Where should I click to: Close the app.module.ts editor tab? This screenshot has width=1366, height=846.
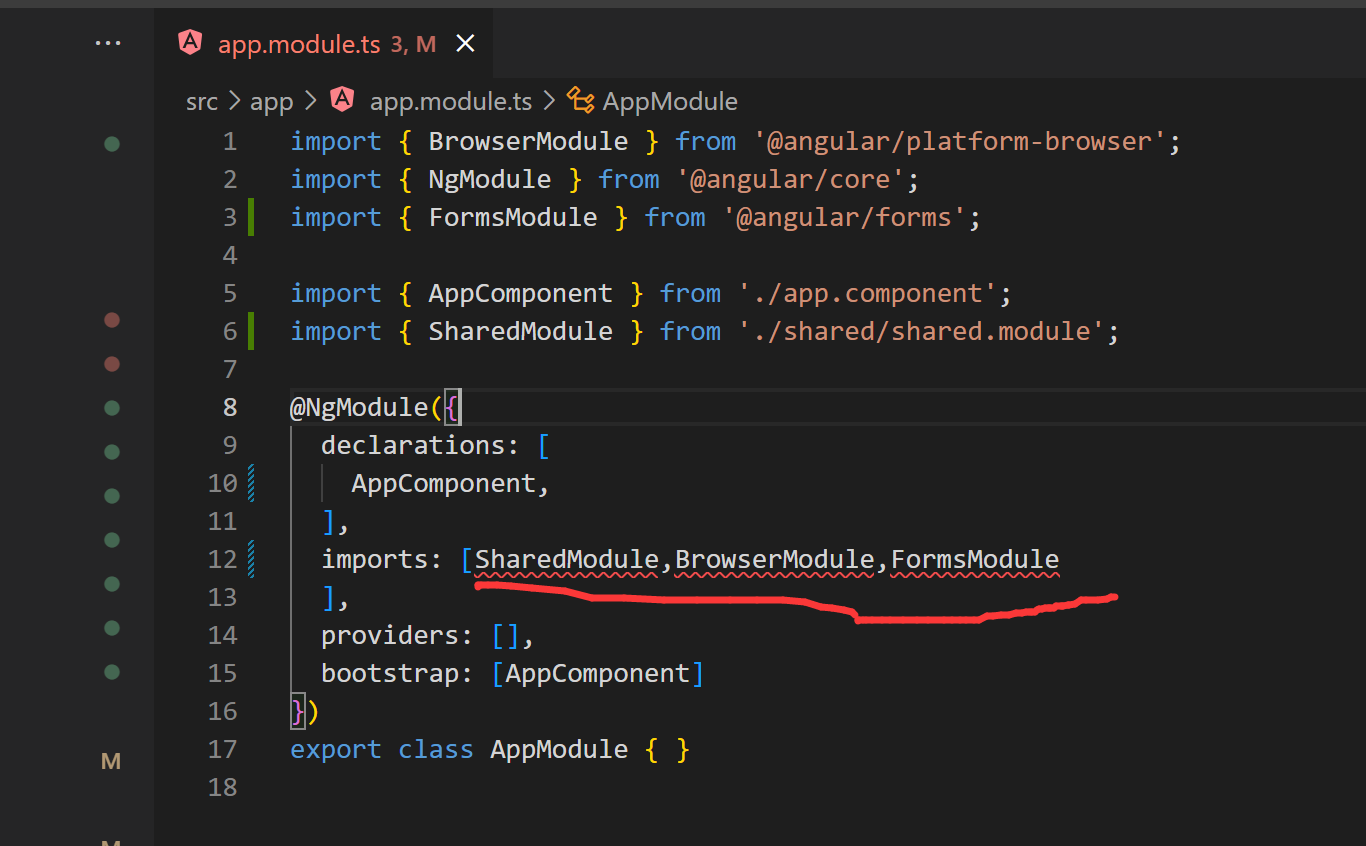465,44
